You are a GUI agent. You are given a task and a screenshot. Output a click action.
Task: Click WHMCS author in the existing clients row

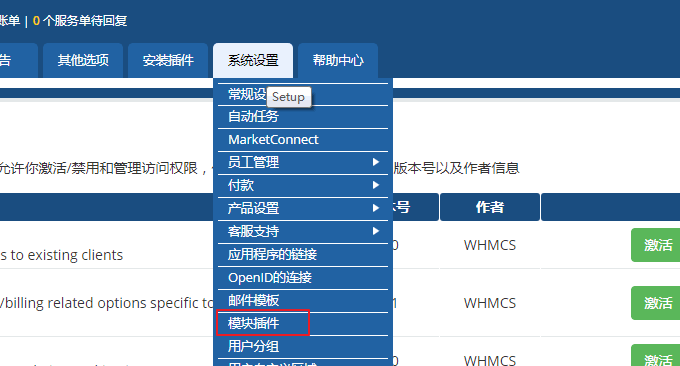pyautogui.click(x=490, y=245)
